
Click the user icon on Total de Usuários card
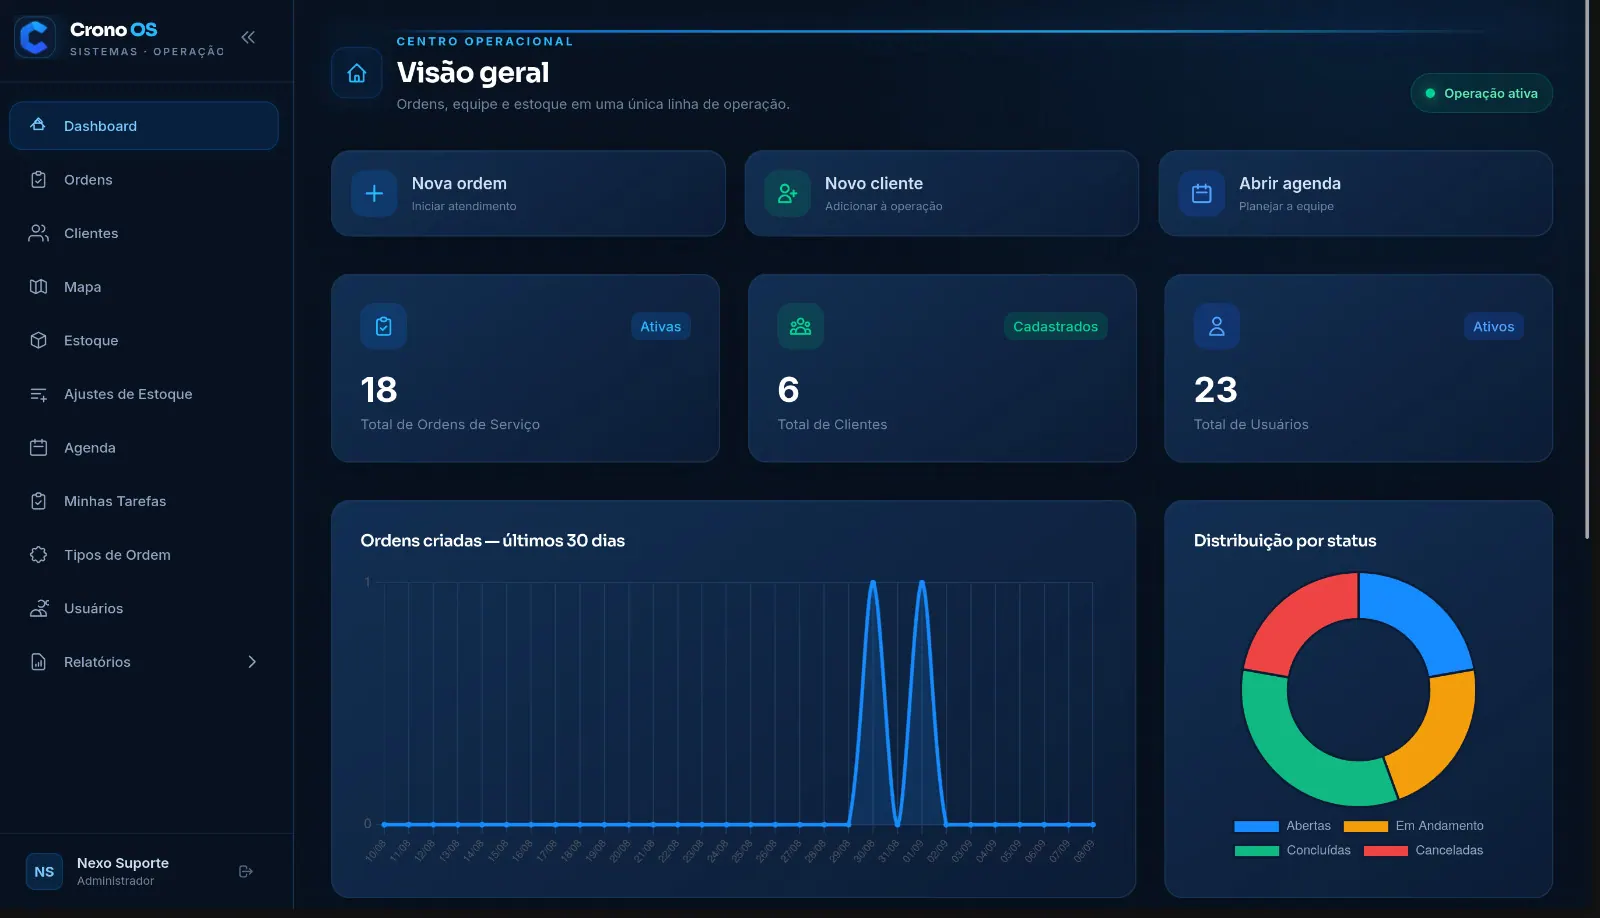(1217, 326)
